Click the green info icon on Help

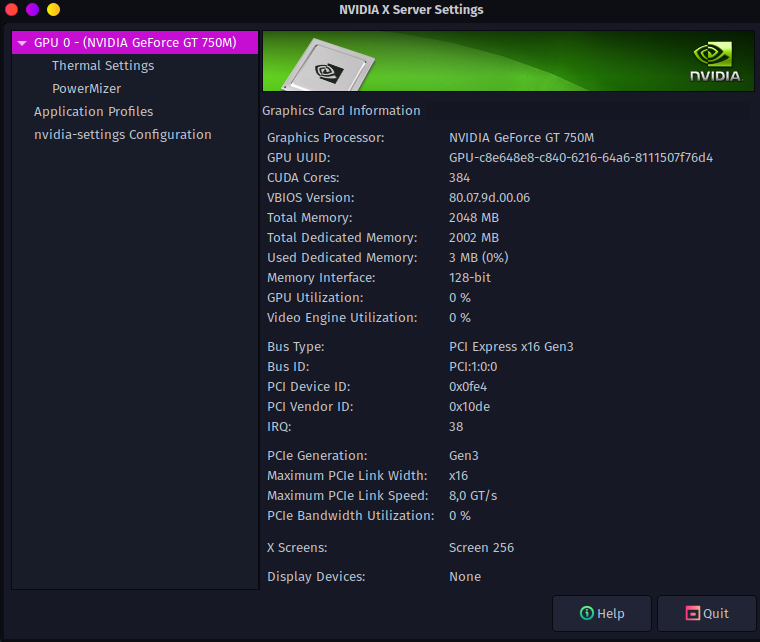click(x=586, y=613)
